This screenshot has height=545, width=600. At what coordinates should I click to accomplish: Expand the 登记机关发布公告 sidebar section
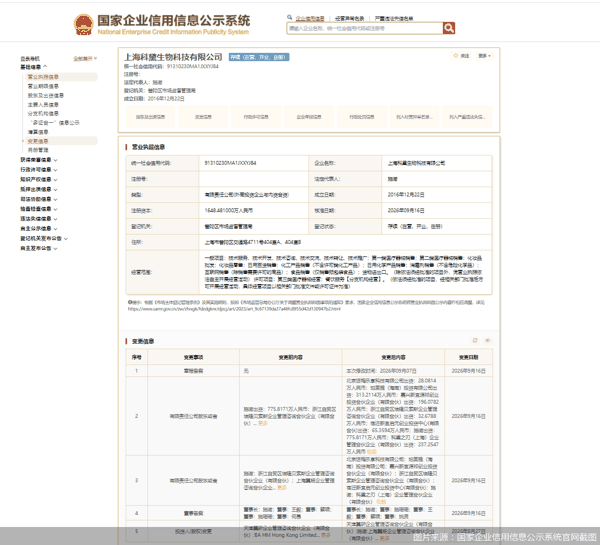tap(44, 238)
